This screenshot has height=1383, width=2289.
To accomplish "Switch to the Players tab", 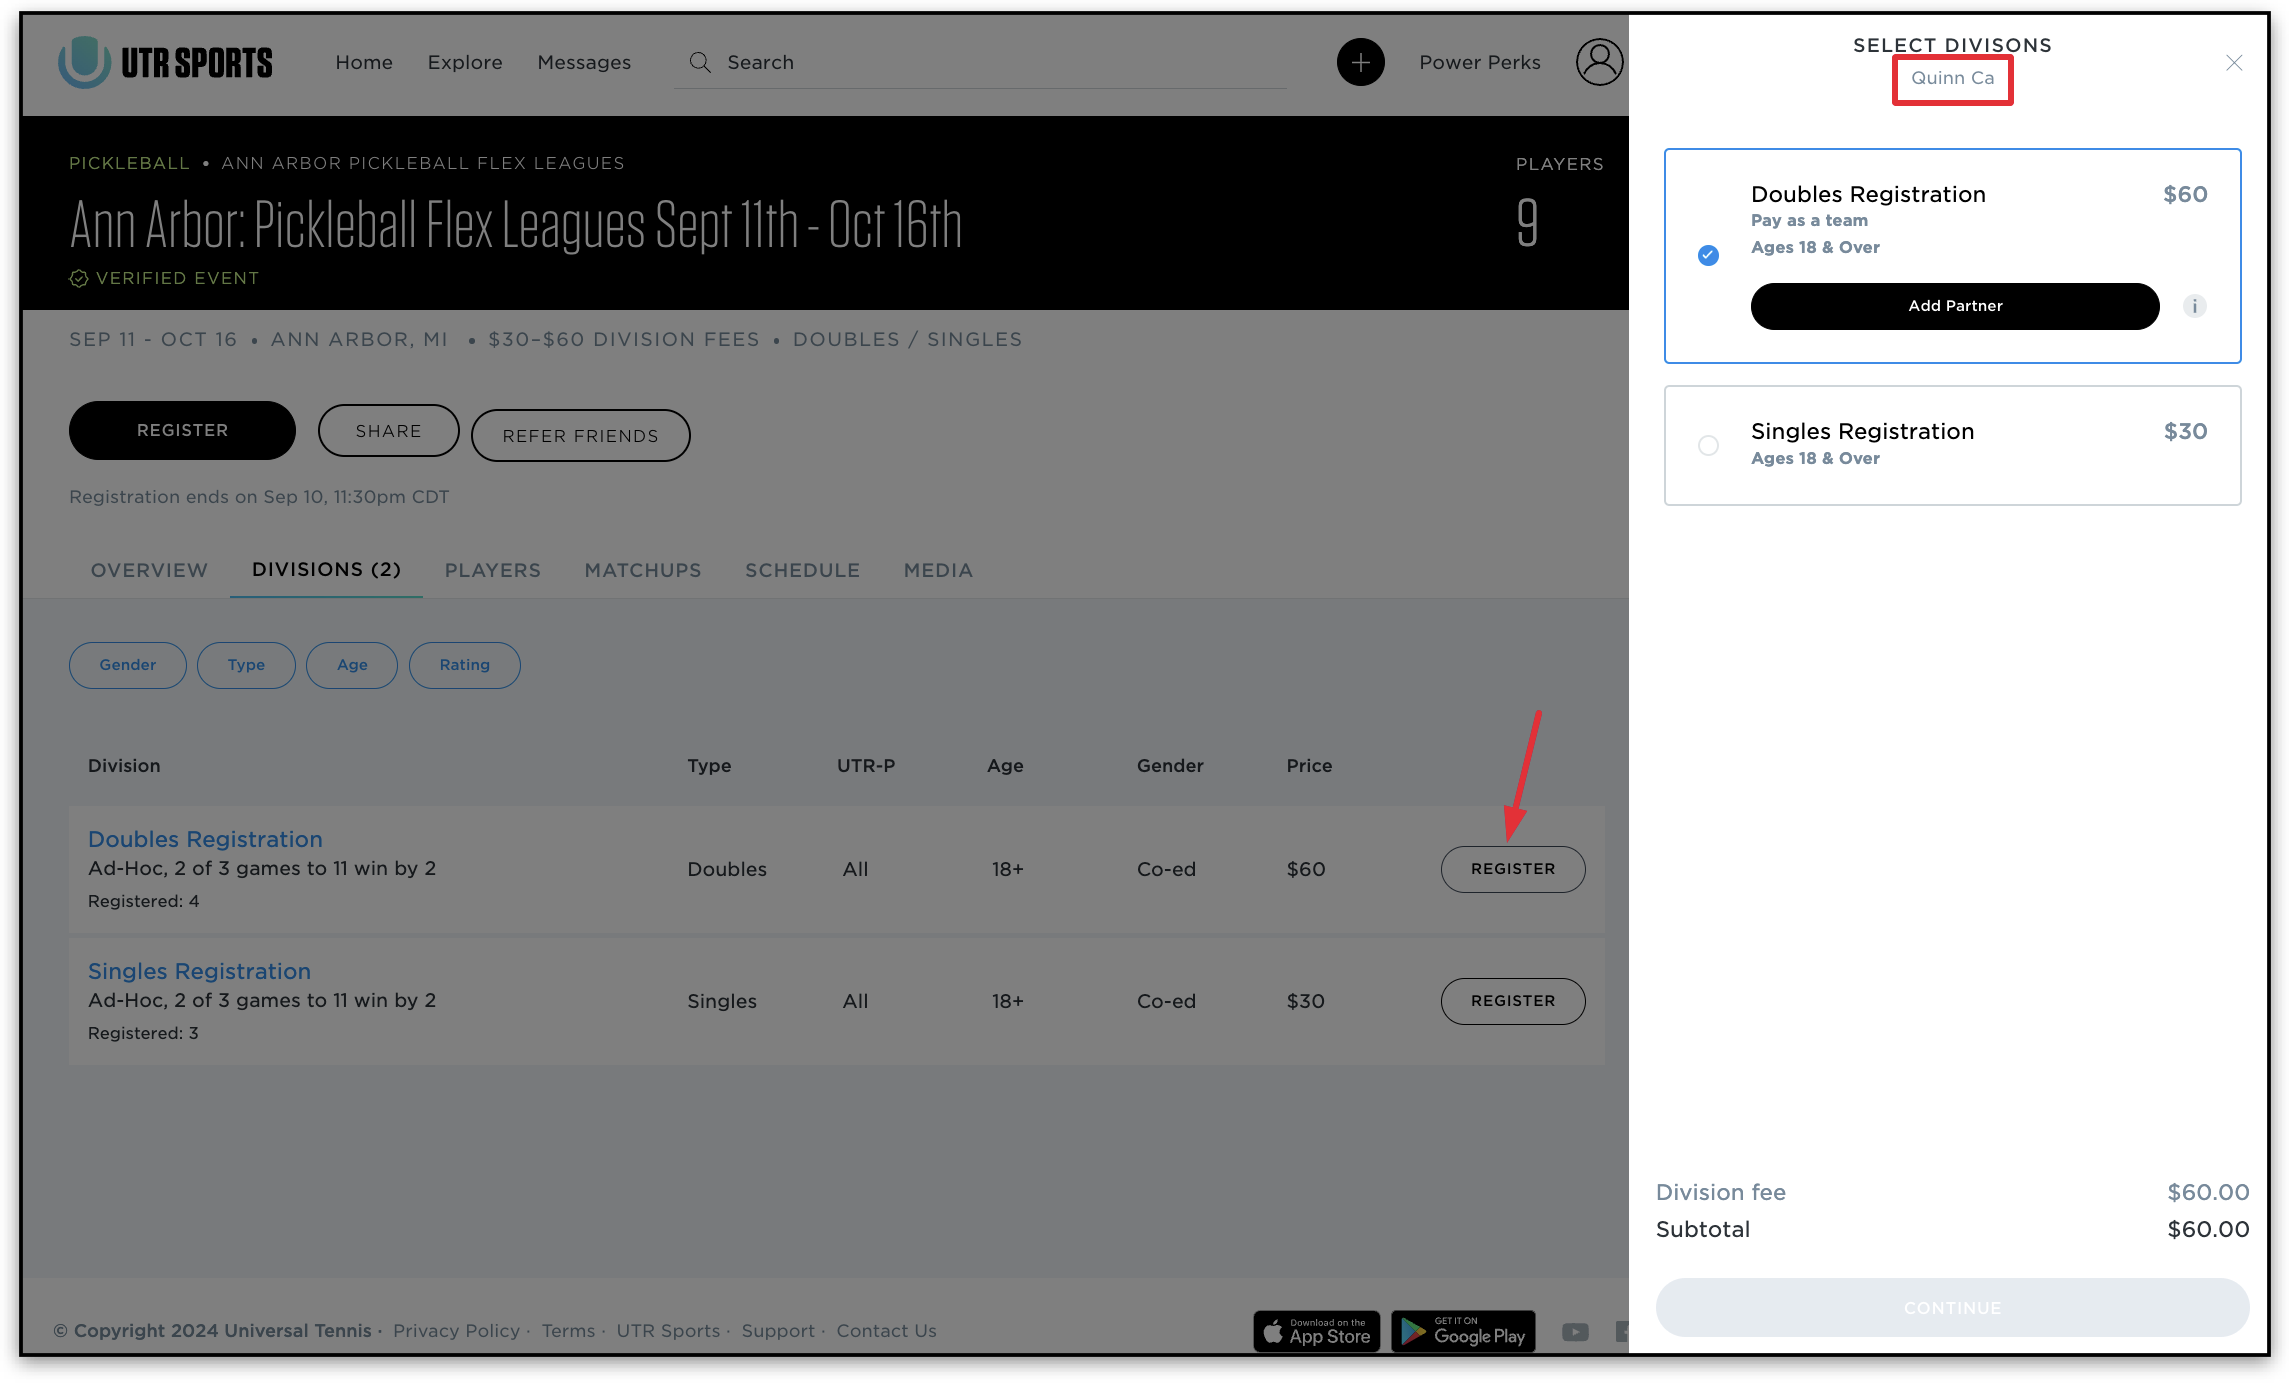I will pos(492,570).
